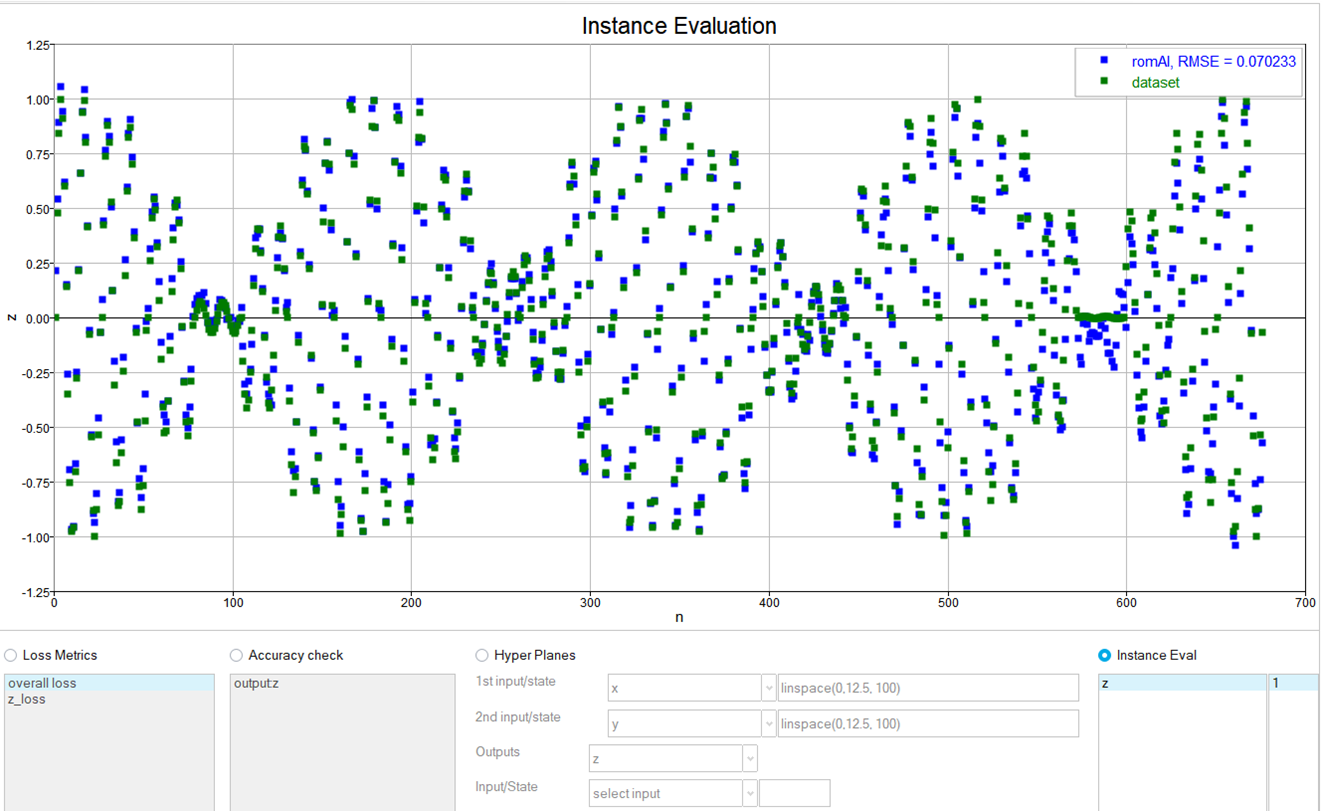Enable the Accuracy check radio option
Image resolution: width=1323 pixels, height=811 pixels.
pos(236,655)
